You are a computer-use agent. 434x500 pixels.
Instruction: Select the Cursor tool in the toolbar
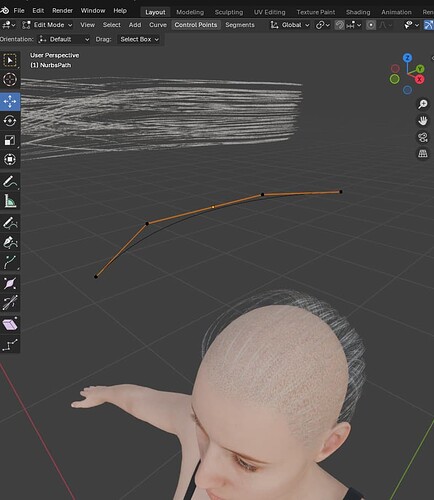[x=10, y=80]
